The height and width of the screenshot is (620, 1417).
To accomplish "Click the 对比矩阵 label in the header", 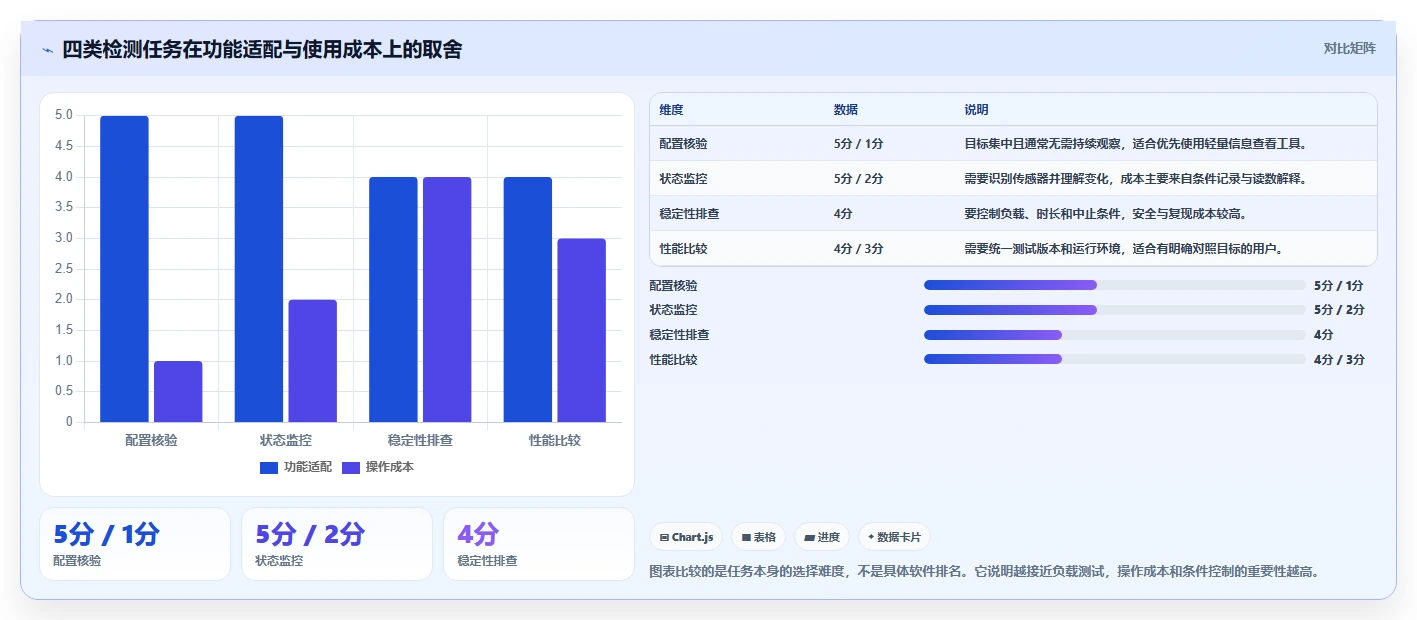I will (1349, 48).
